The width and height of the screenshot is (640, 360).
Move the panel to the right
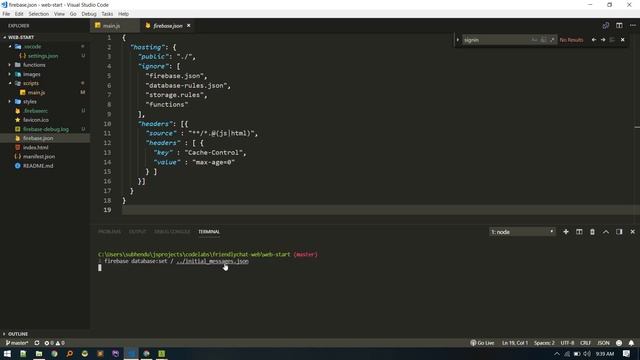pyautogui.click(x=619, y=232)
